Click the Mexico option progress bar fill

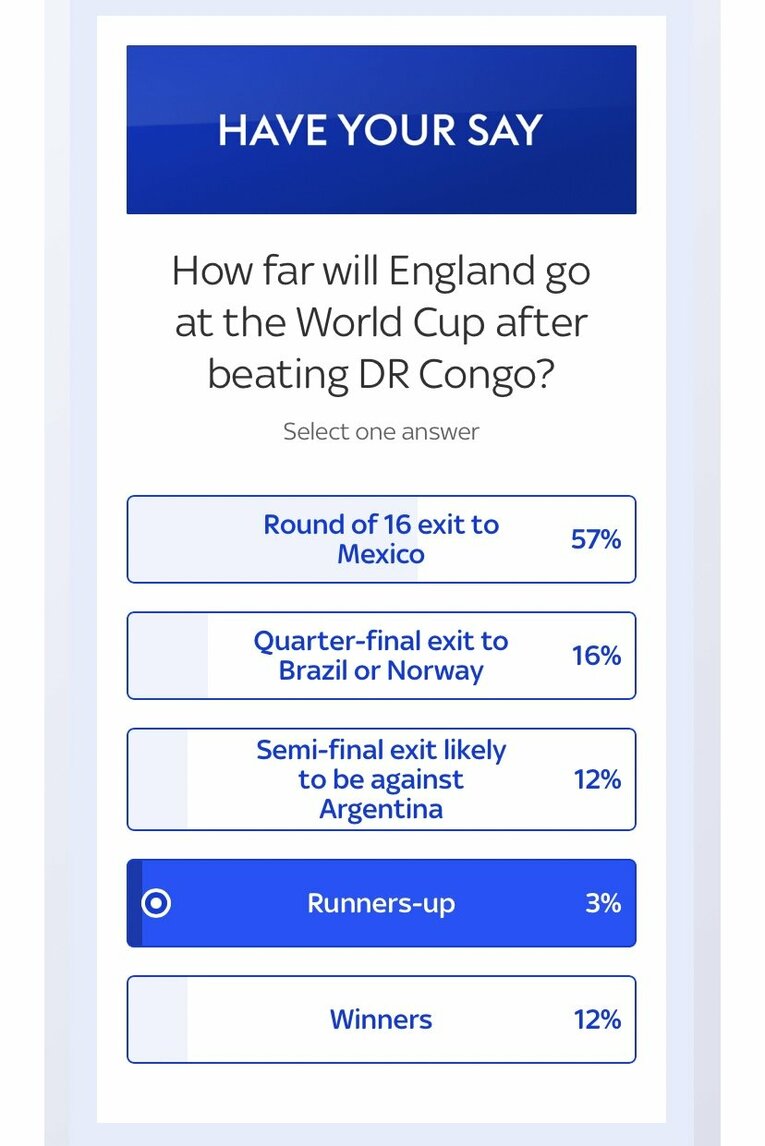point(273,539)
